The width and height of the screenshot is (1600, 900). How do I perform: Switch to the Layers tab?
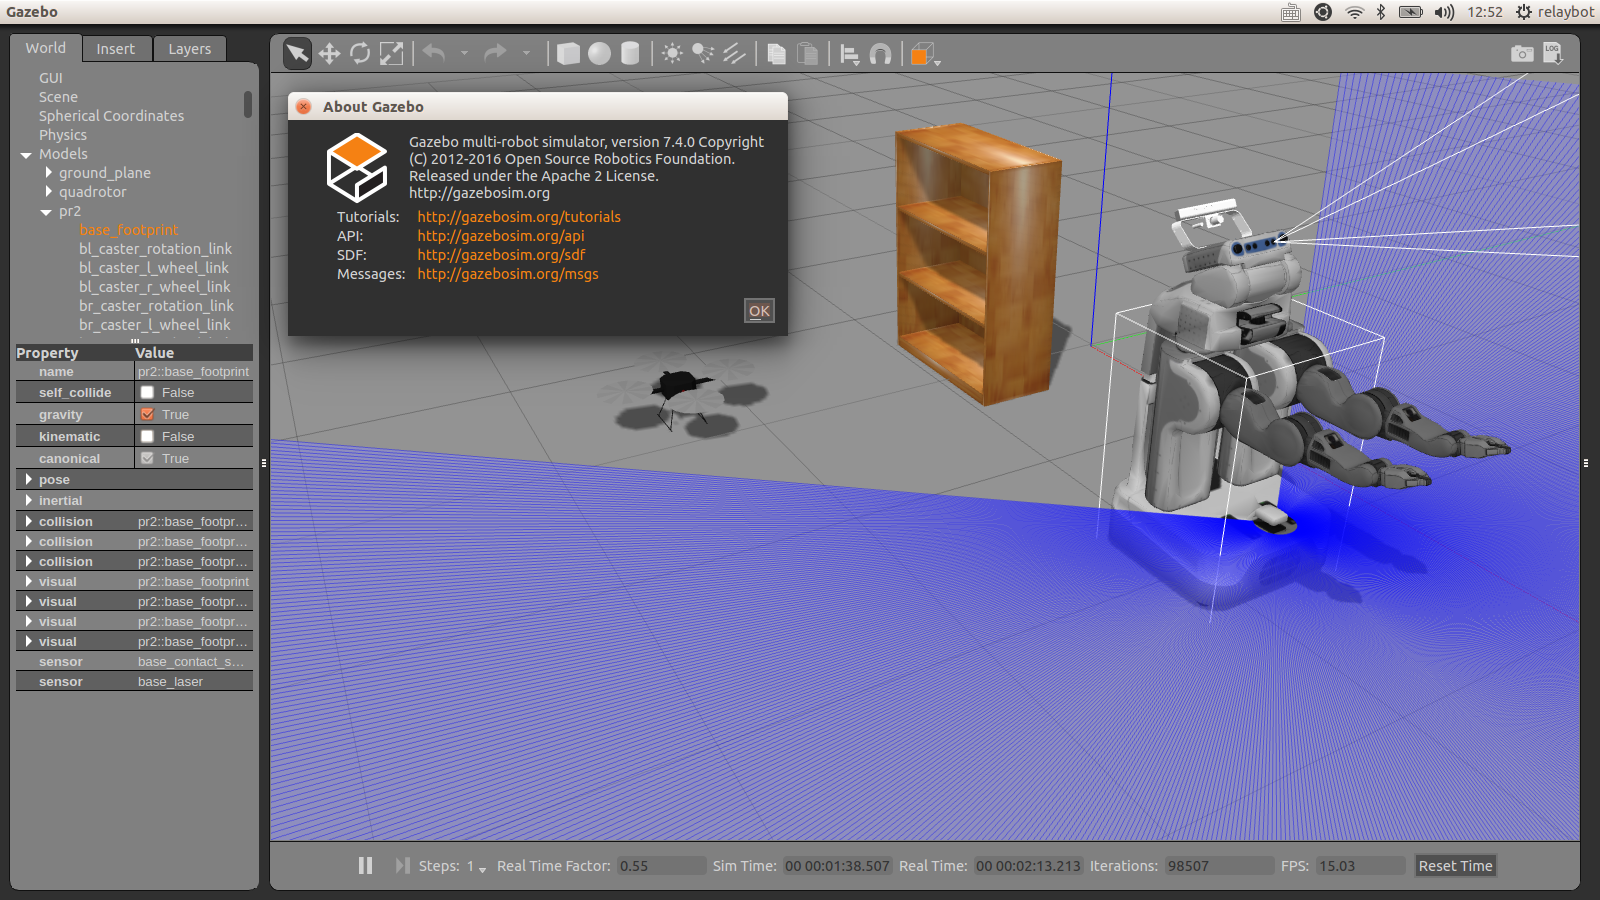point(190,49)
